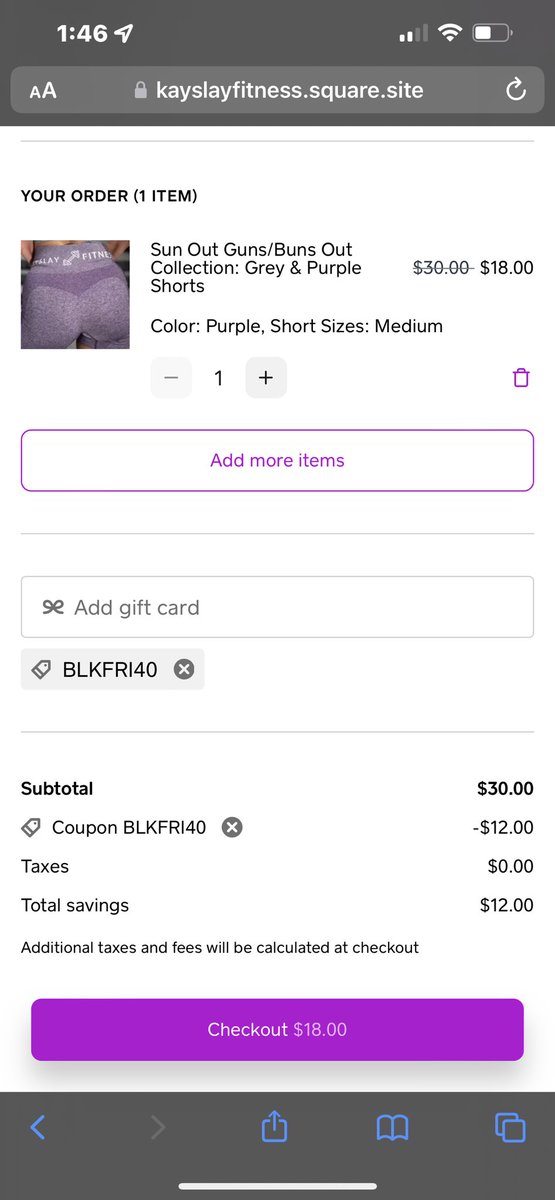Decrease quantity with the minus button

[x=171, y=378]
